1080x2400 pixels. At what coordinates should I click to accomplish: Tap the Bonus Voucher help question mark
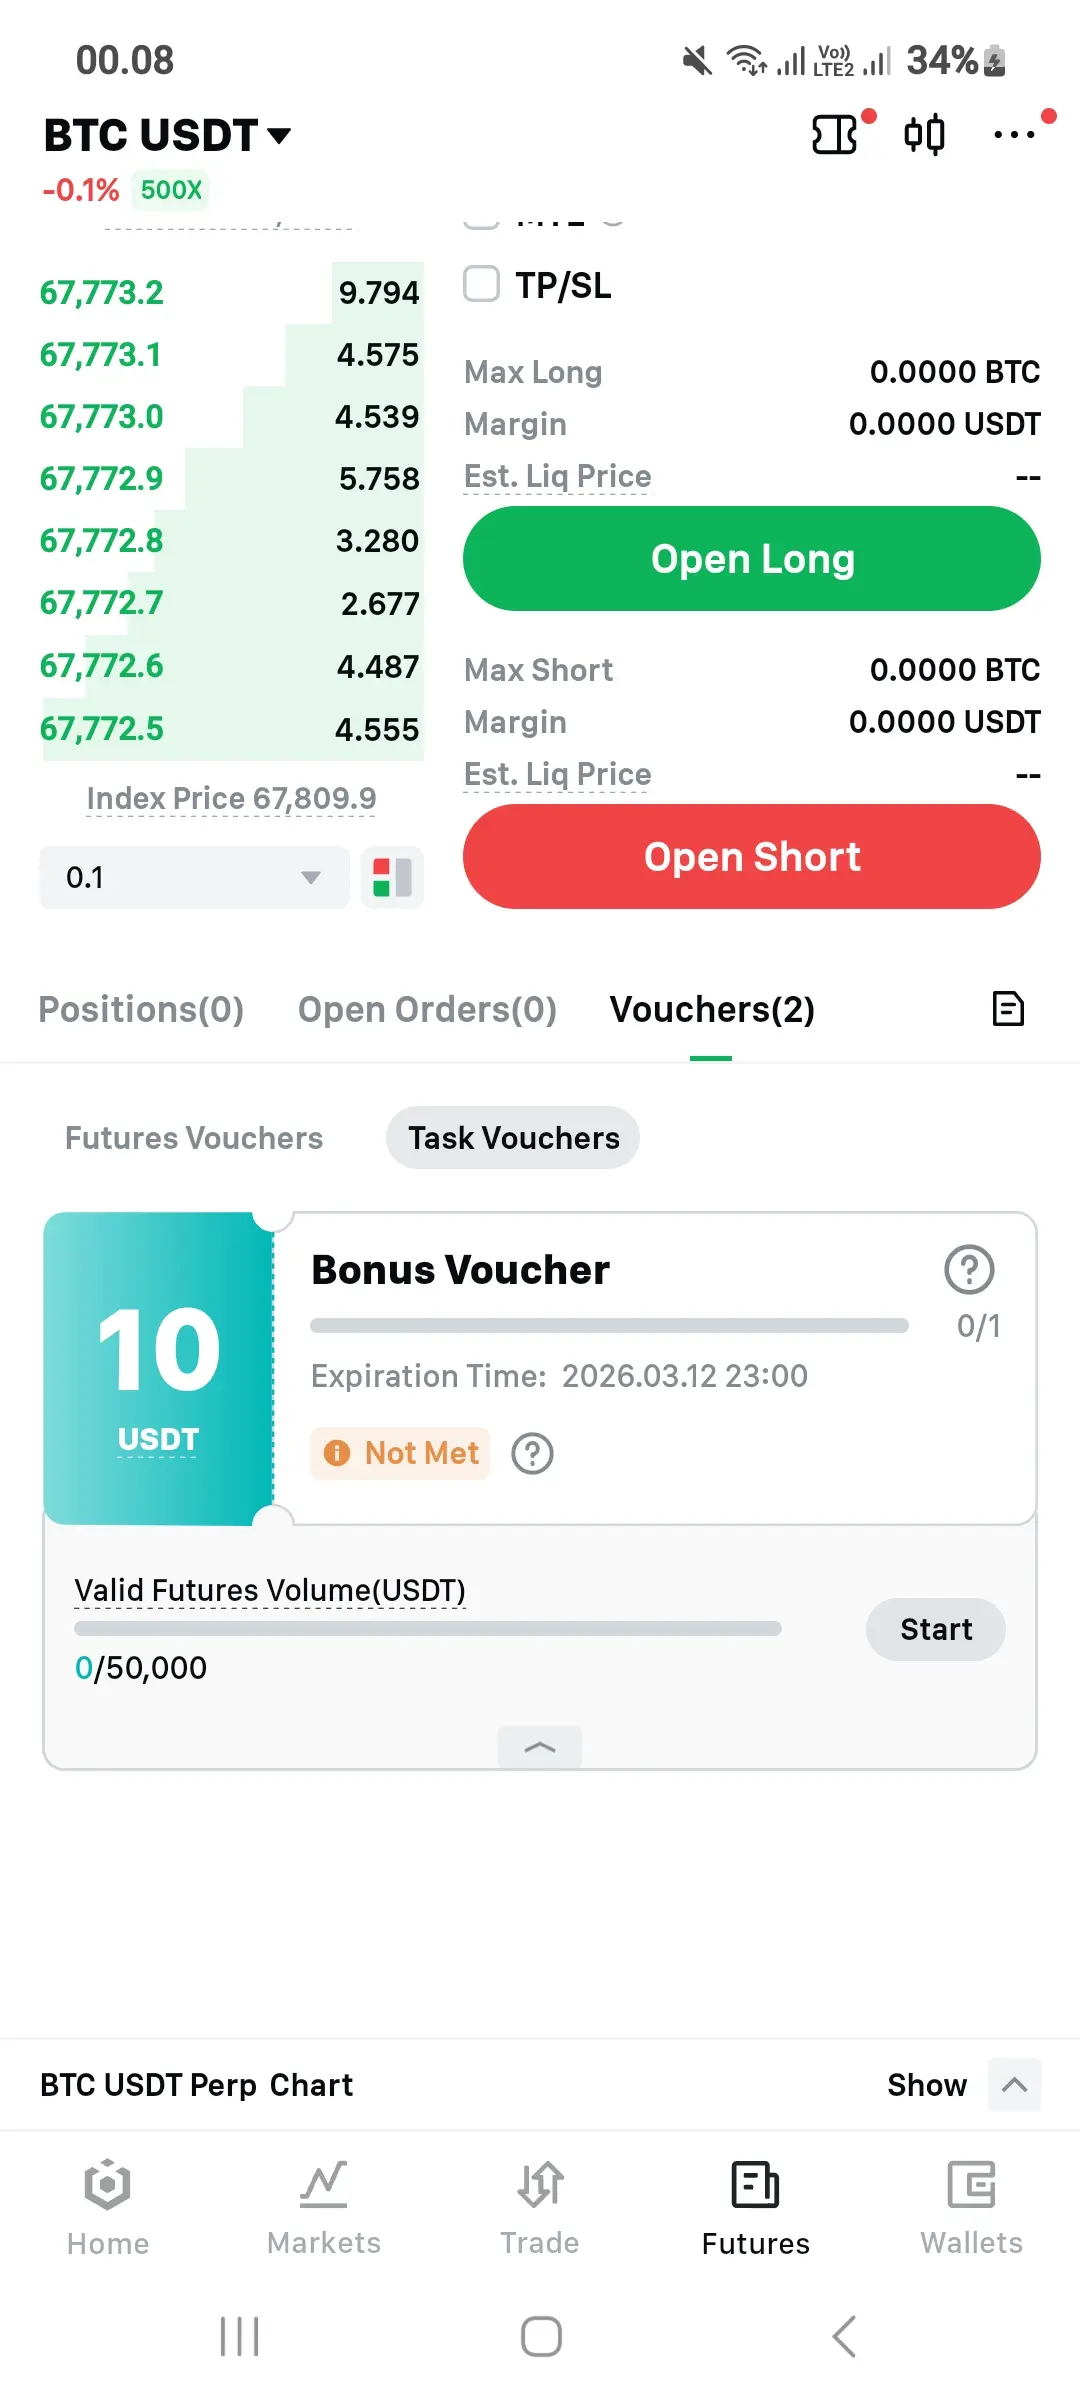click(969, 1270)
